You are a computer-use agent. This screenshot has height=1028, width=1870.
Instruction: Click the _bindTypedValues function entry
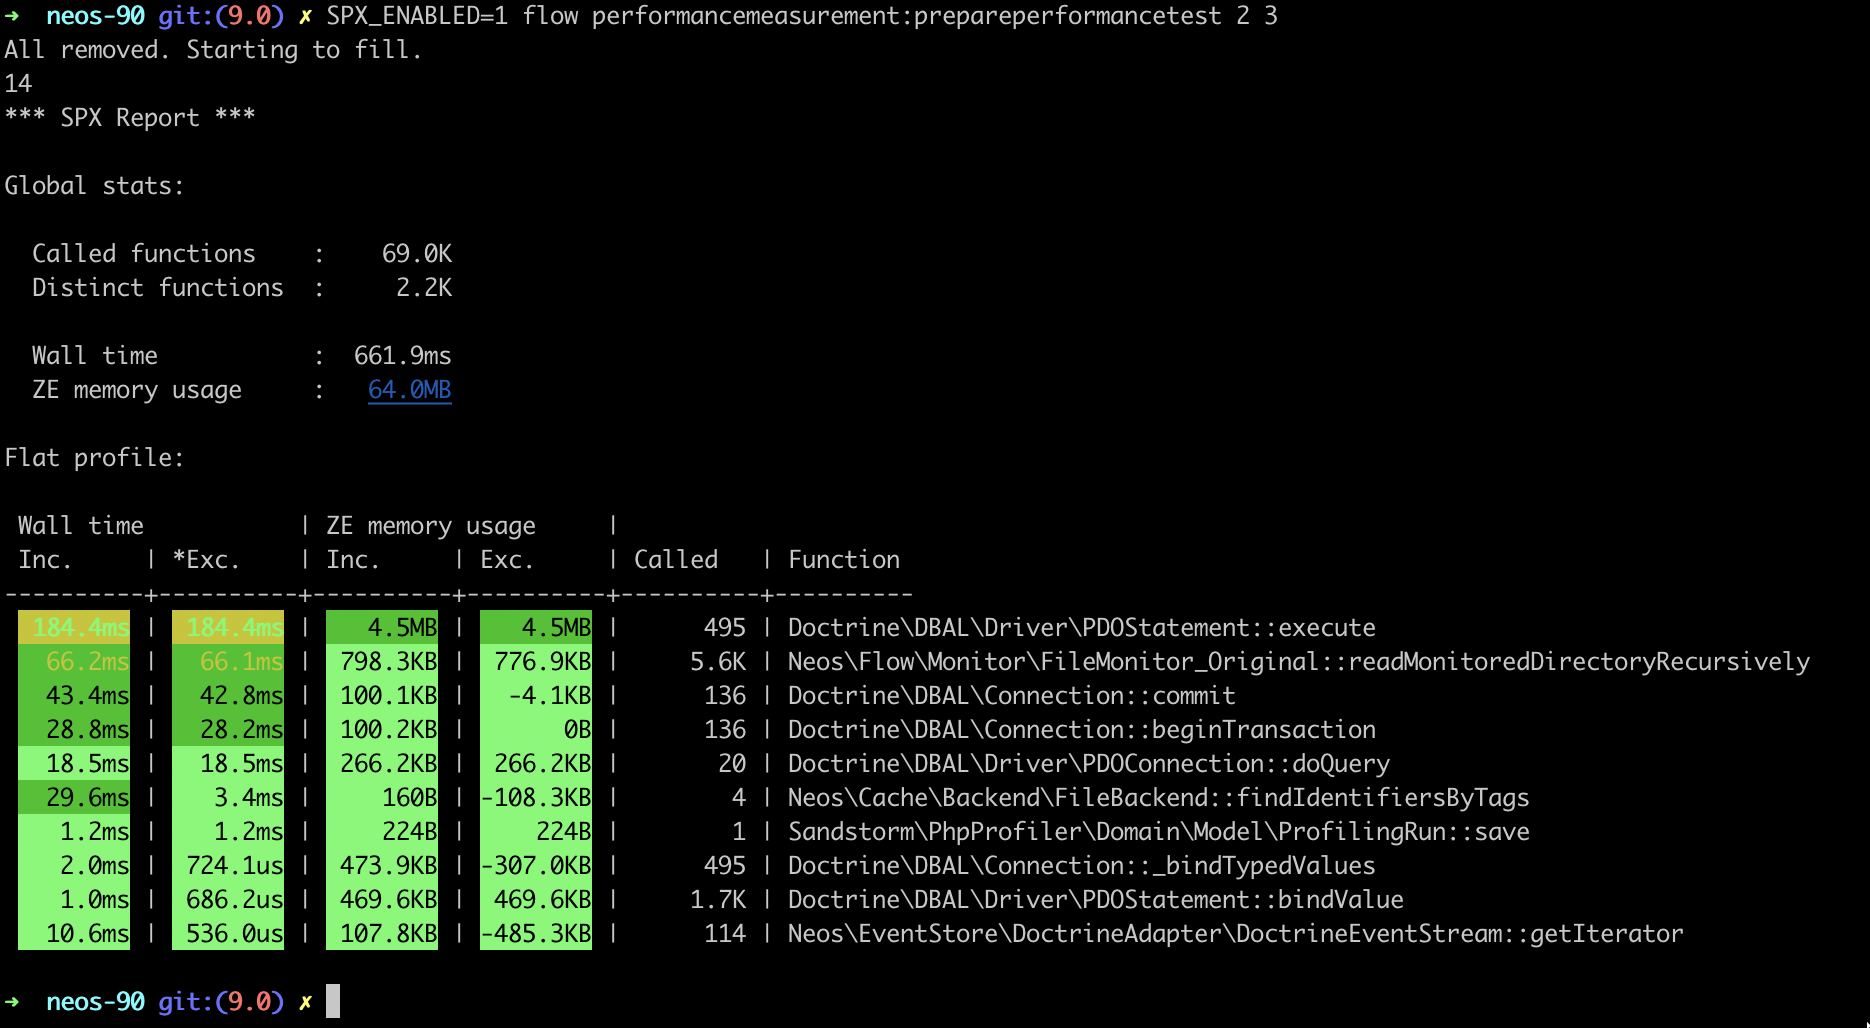click(1081, 865)
